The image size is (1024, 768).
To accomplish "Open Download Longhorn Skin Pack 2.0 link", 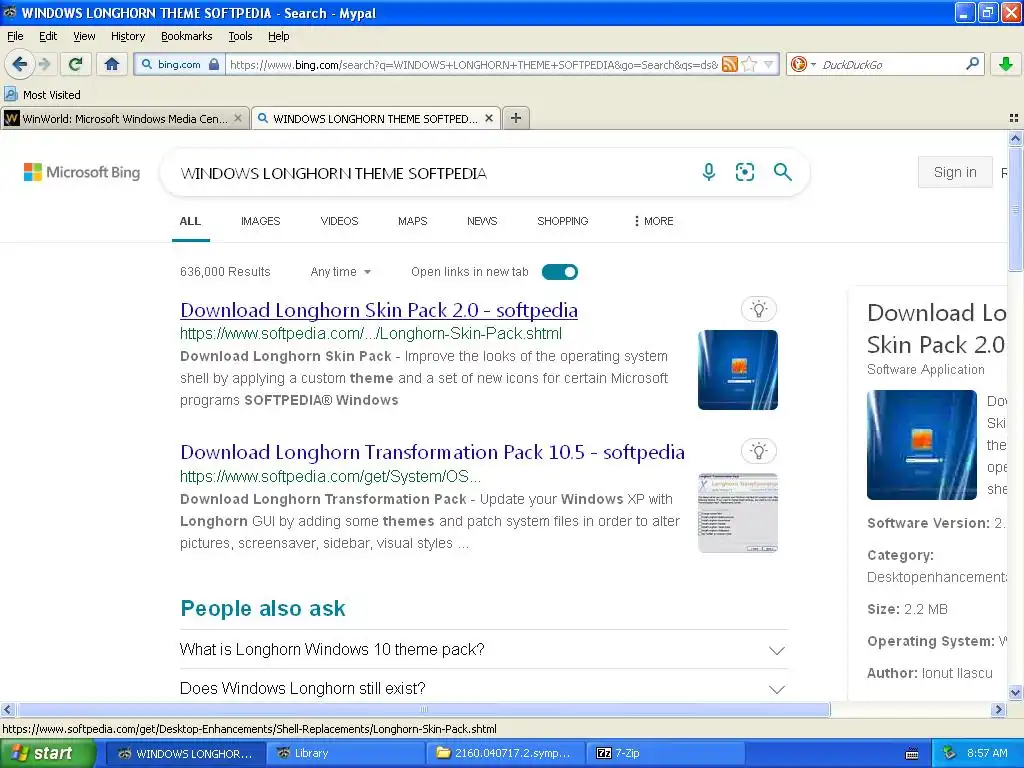I will coord(379,310).
